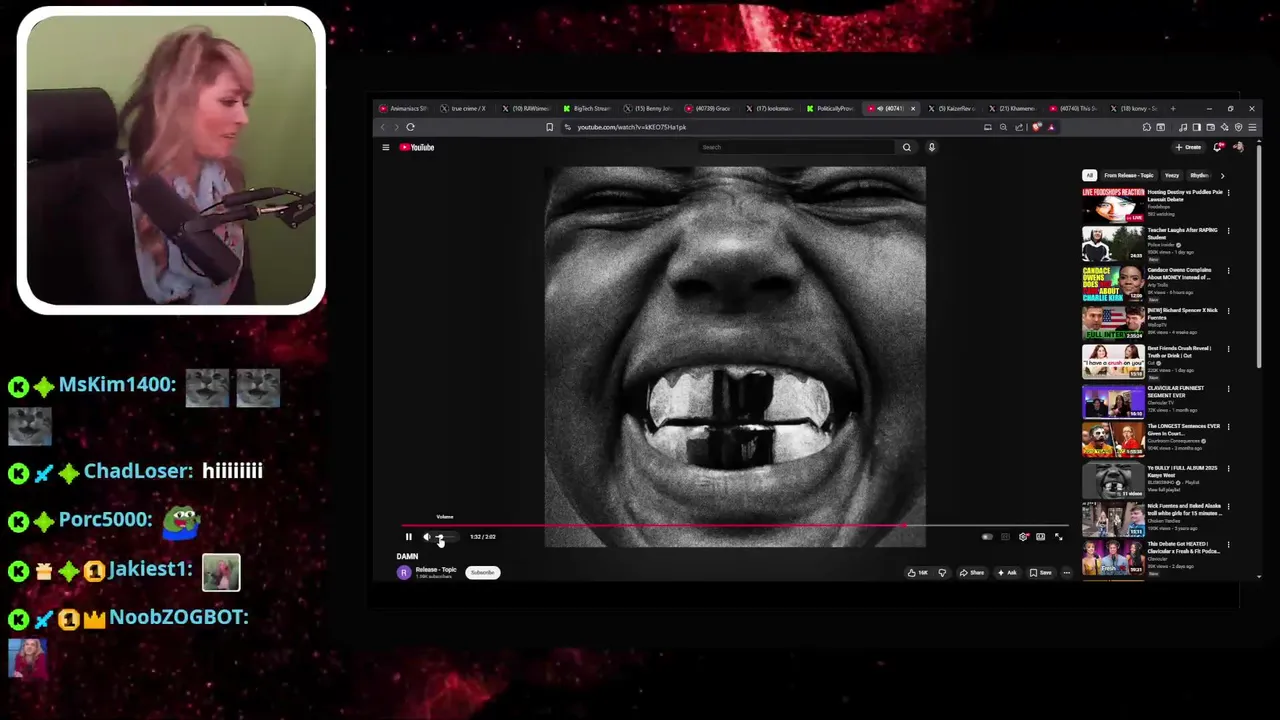This screenshot has height=720, width=1280.
Task: Click the search magnifier button
Action: (907, 147)
